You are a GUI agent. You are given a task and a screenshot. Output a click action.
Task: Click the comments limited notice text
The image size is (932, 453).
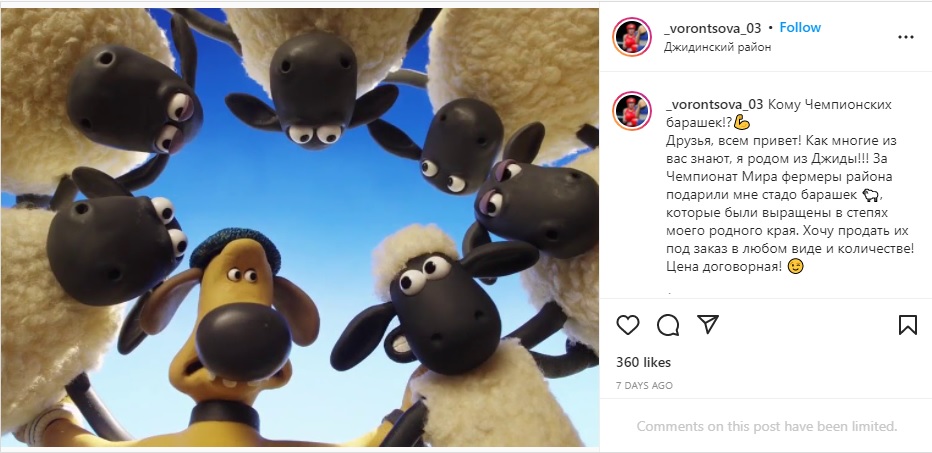(x=767, y=426)
